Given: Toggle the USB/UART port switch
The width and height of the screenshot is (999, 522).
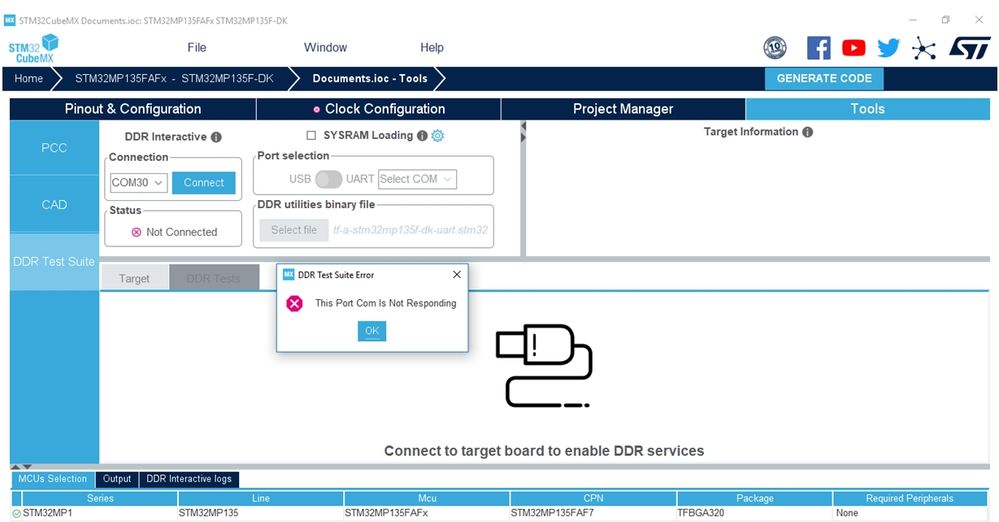Looking at the screenshot, I should [329, 179].
